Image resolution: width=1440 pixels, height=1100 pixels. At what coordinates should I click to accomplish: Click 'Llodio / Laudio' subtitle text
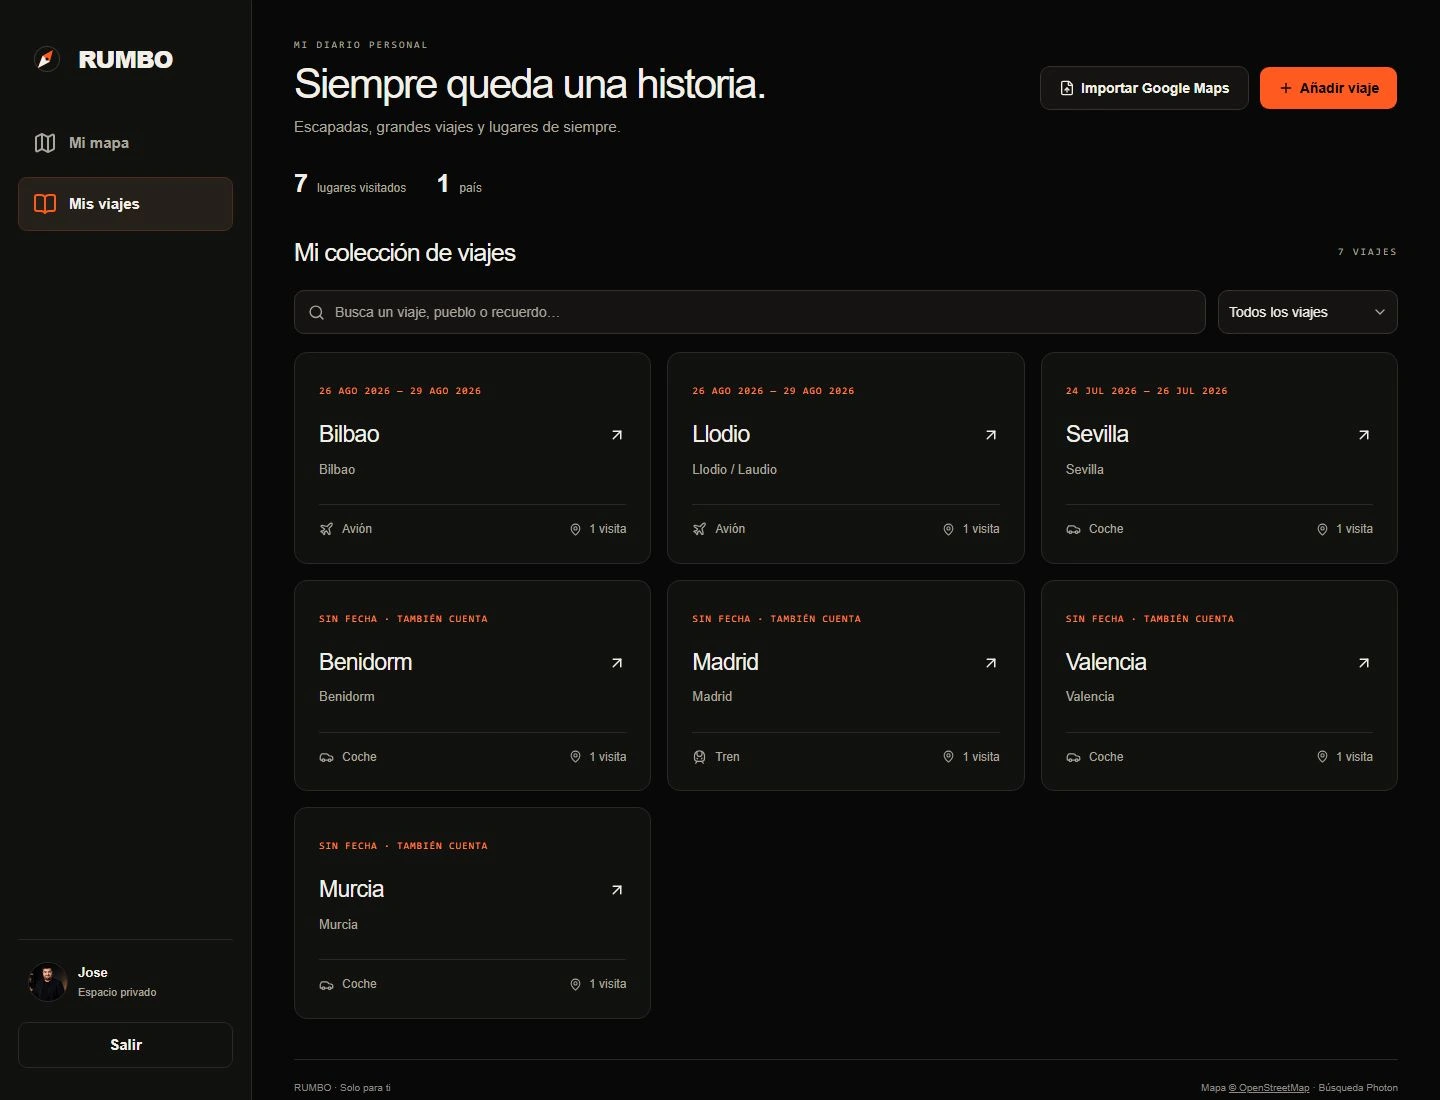pyautogui.click(x=734, y=469)
